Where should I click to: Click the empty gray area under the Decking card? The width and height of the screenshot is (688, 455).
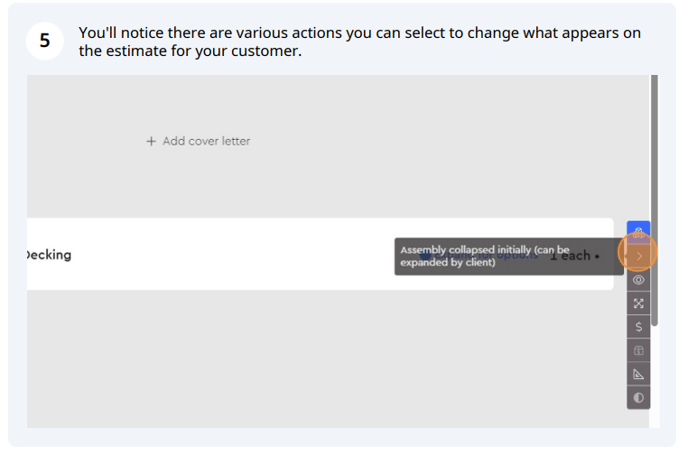tap(325, 359)
